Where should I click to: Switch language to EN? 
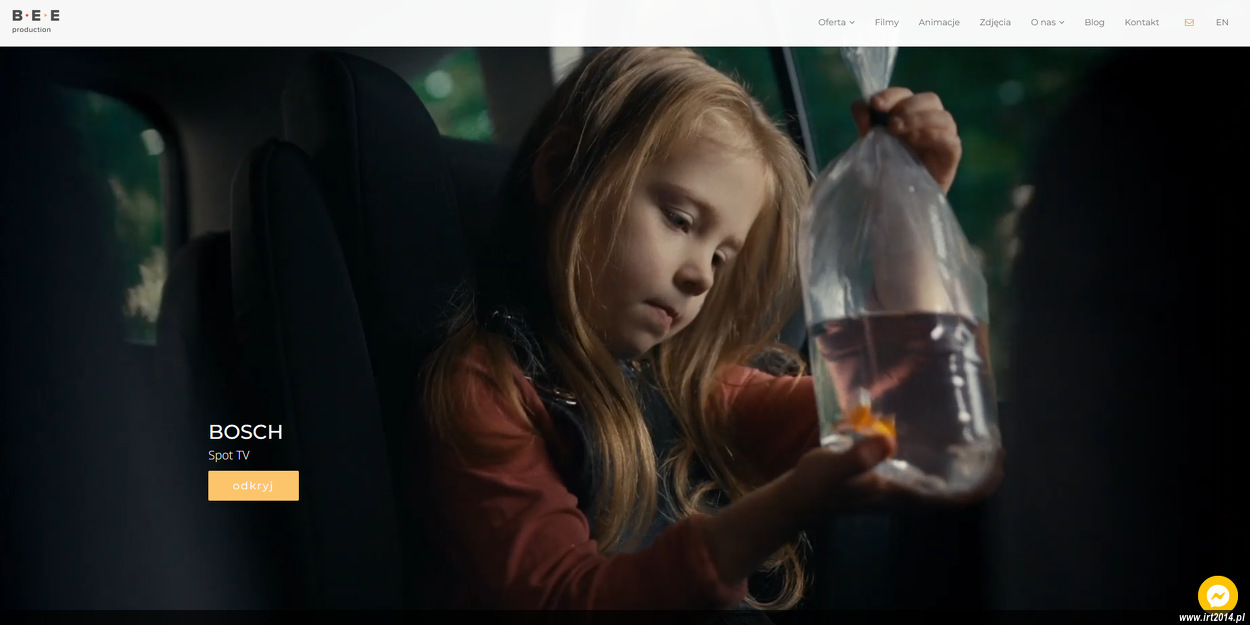pos(1222,22)
